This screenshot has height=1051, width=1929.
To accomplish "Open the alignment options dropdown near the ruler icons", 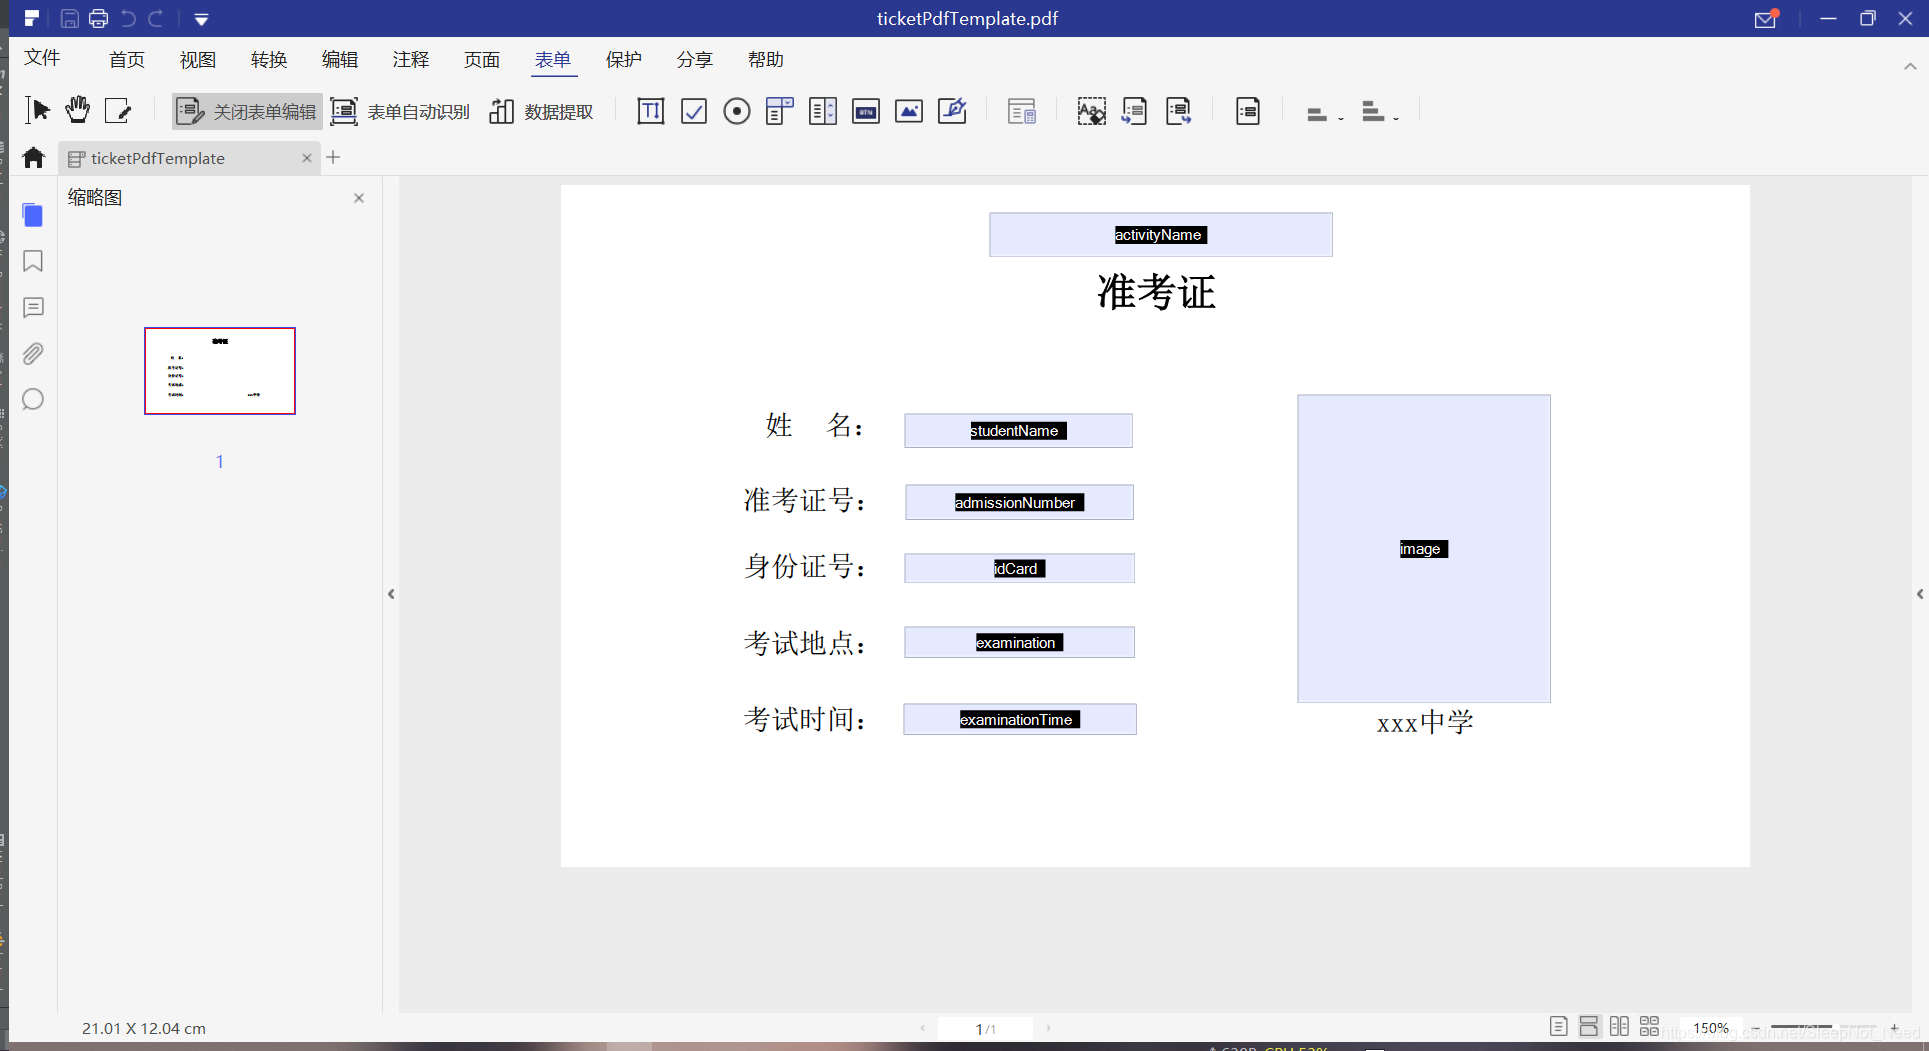I will pyautogui.click(x=1340, y=117).
